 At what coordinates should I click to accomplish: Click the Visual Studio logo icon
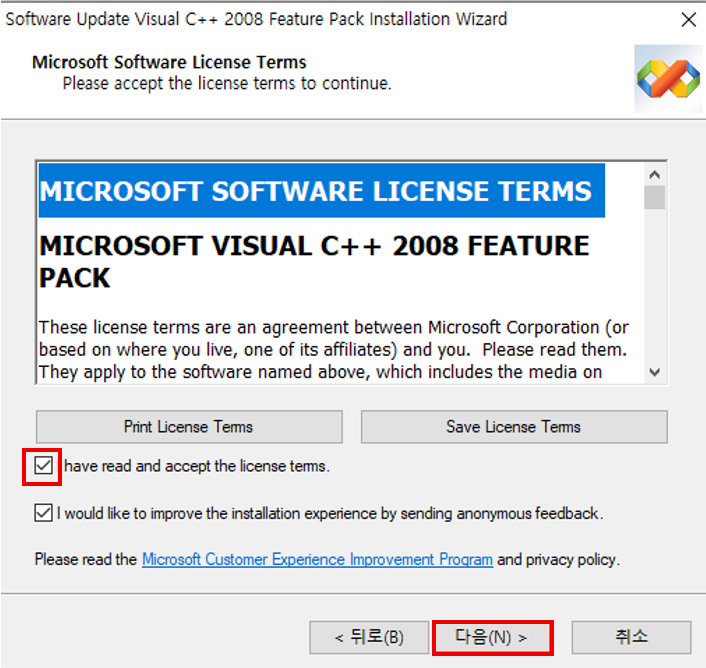pos(668,77)
